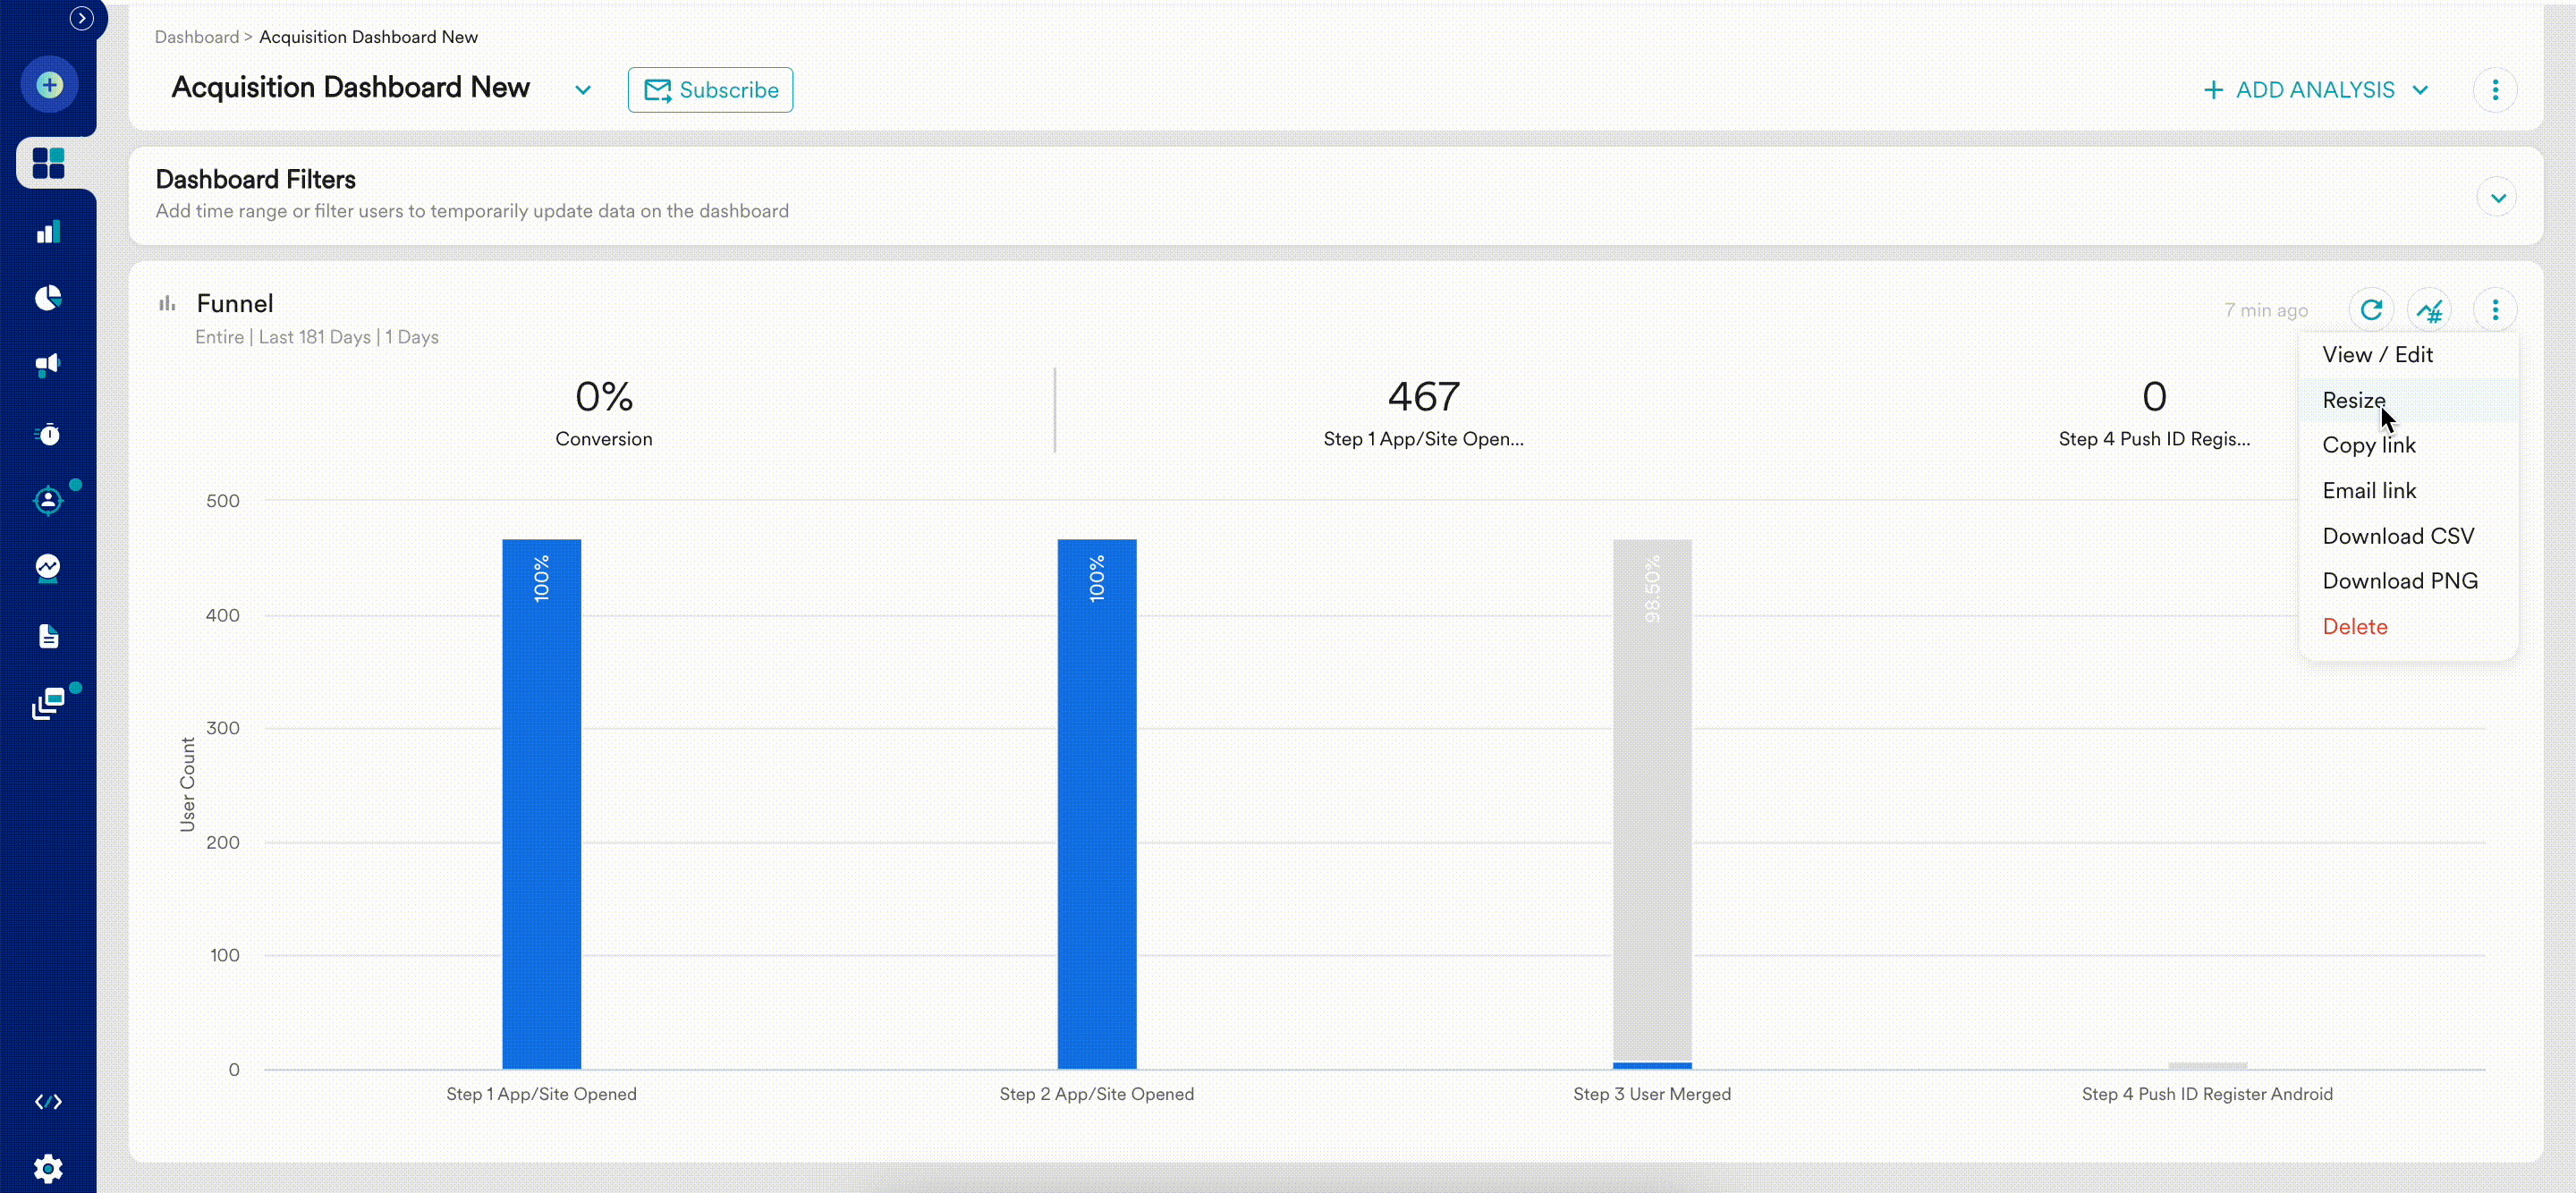The width and height of the screenshot is (2576, 1193).
Task: Expand the Dashboard Filters section
Action: (x=2497, y=196)
